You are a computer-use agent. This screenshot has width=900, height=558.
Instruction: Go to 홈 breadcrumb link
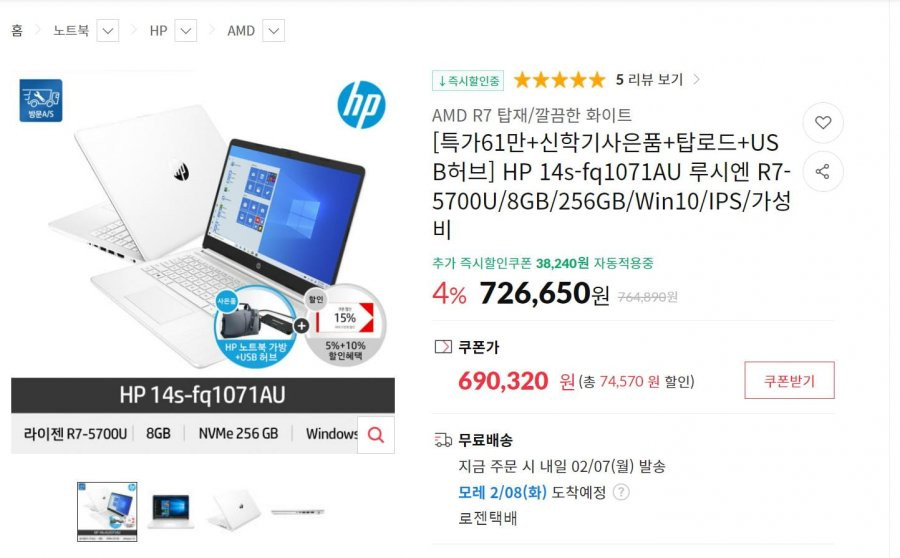(17, 30)
